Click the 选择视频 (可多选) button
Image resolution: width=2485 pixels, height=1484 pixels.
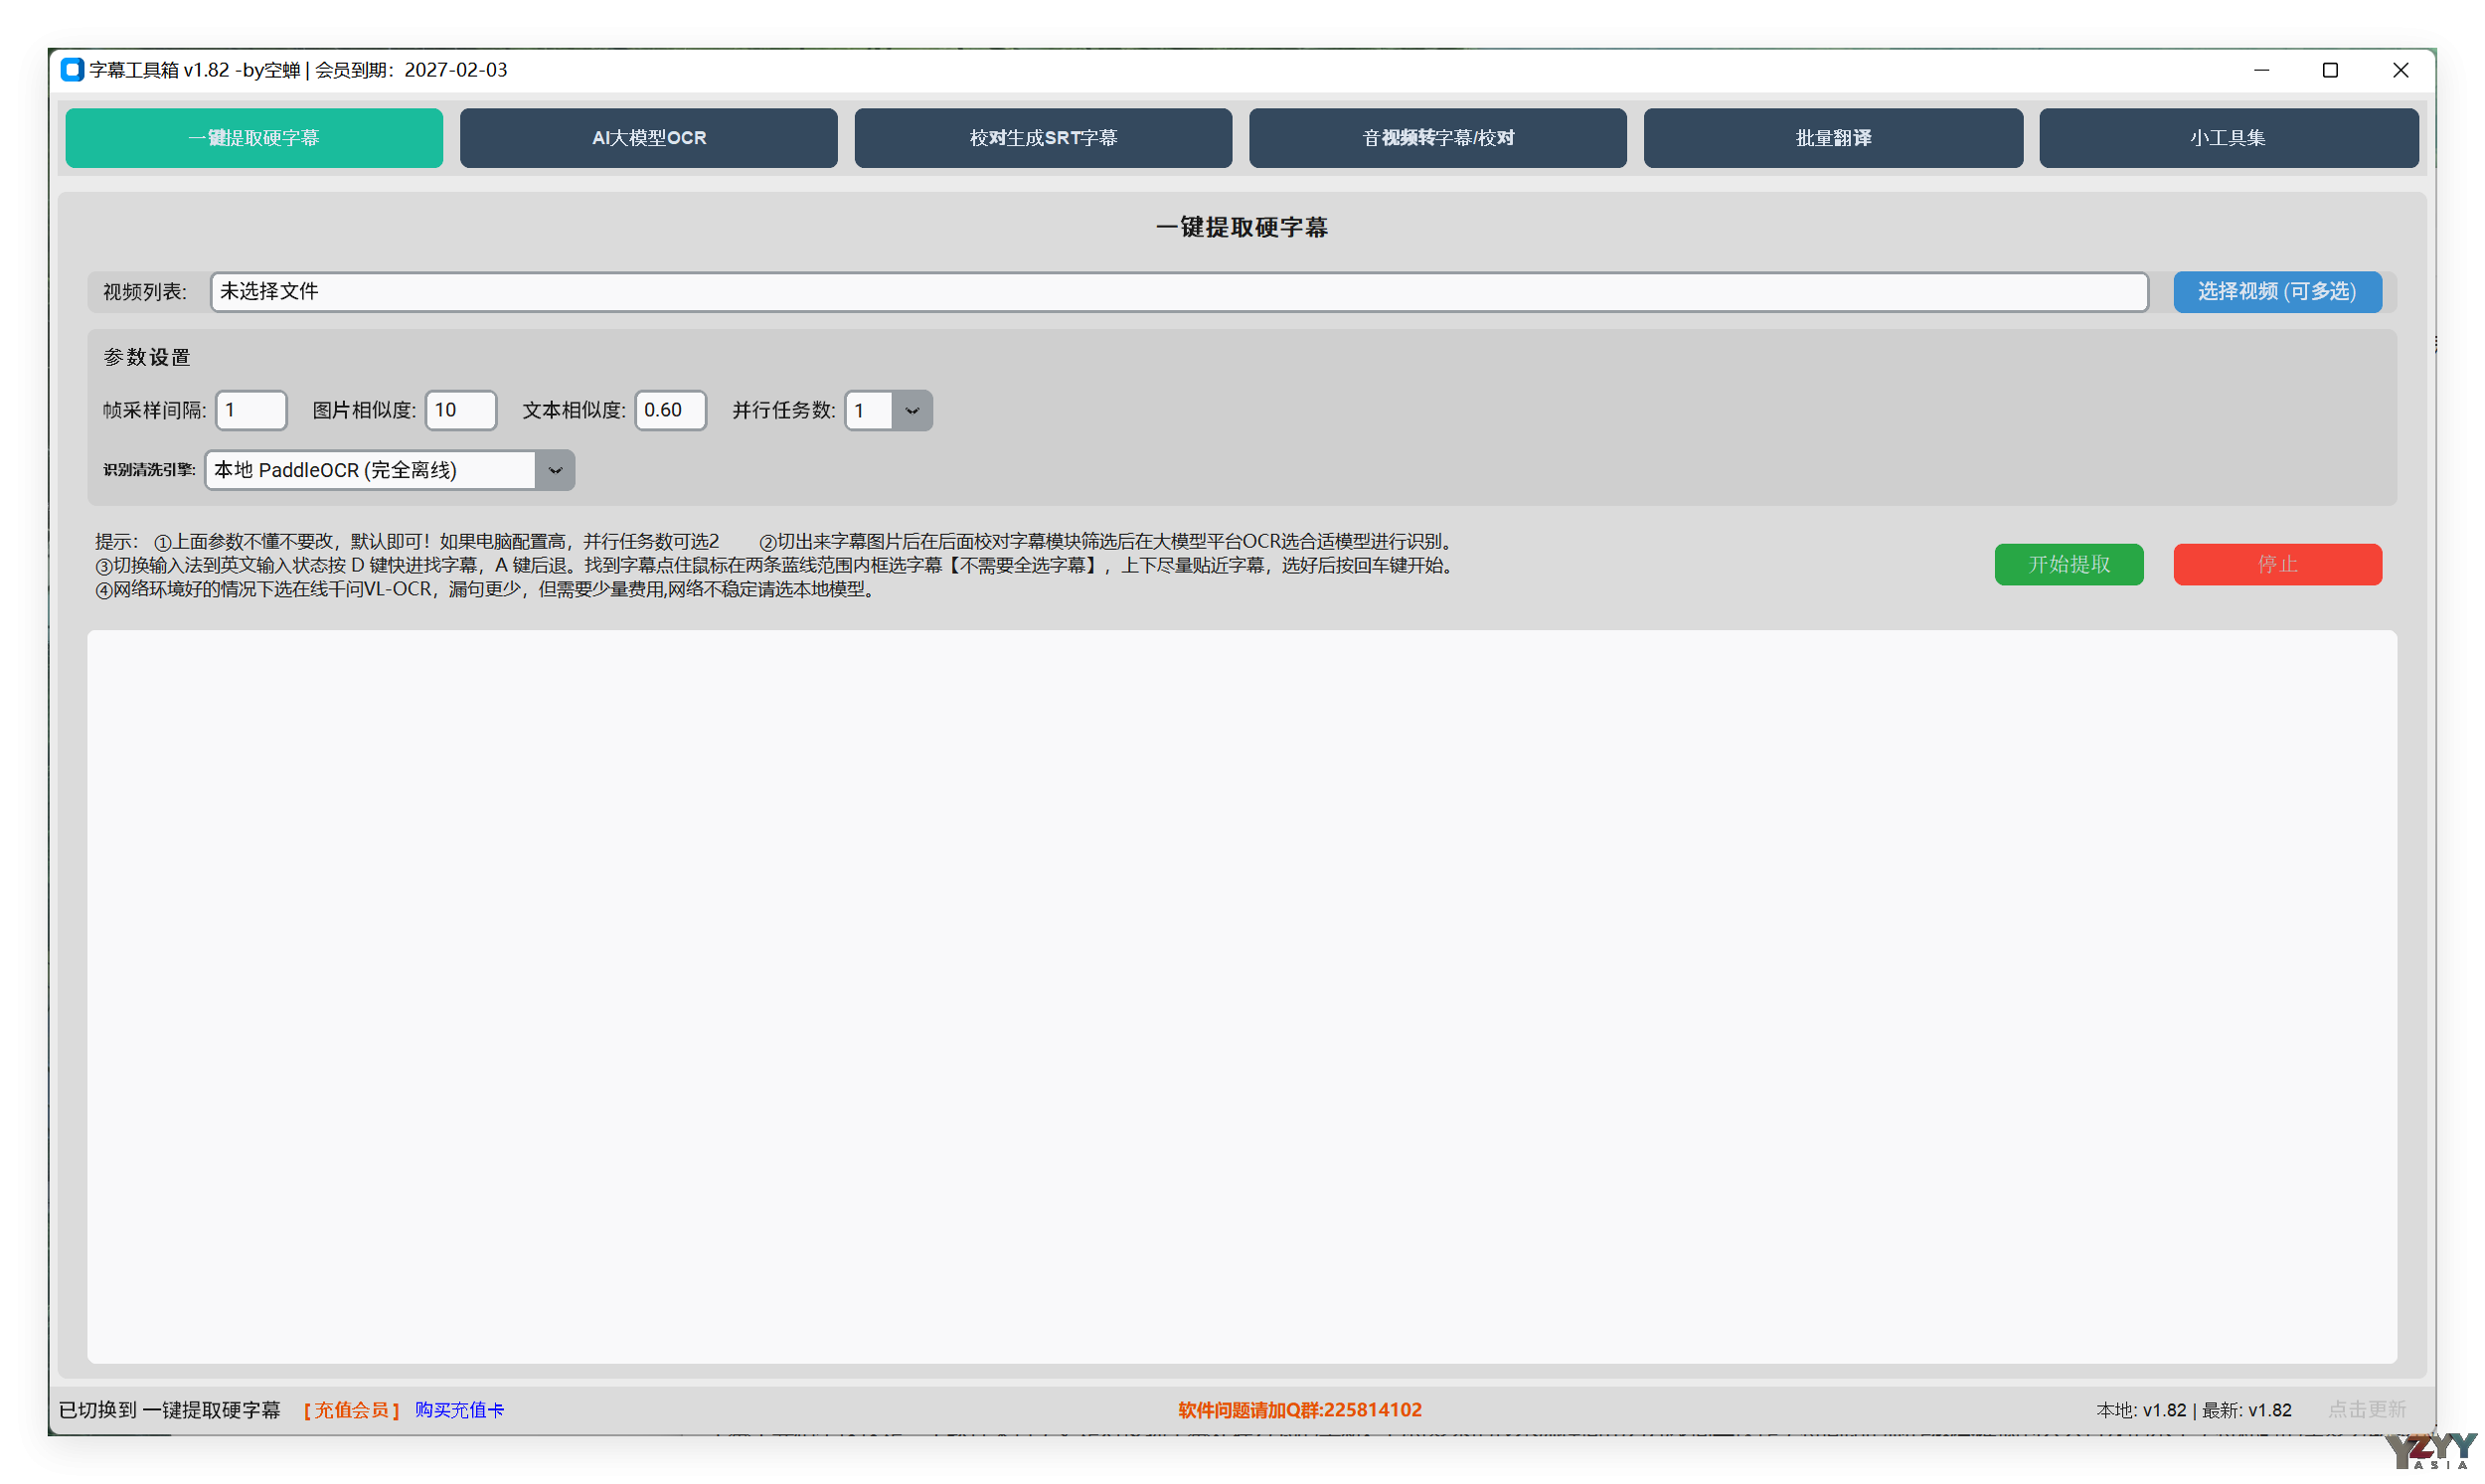pos(2277,292)
